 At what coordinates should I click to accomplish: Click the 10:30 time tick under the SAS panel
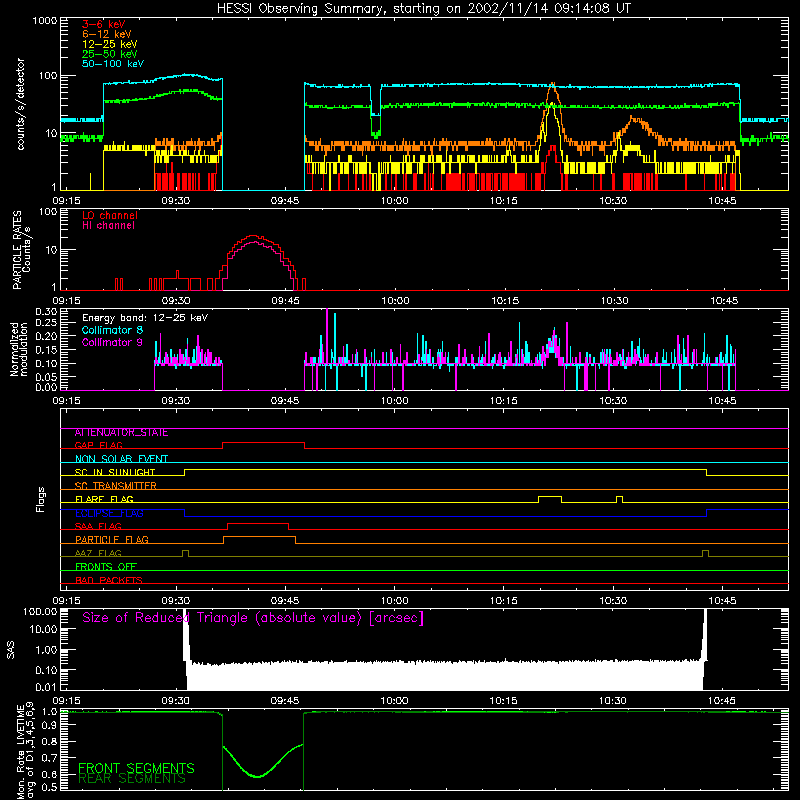pyautogui.click(x=613, y=701)
